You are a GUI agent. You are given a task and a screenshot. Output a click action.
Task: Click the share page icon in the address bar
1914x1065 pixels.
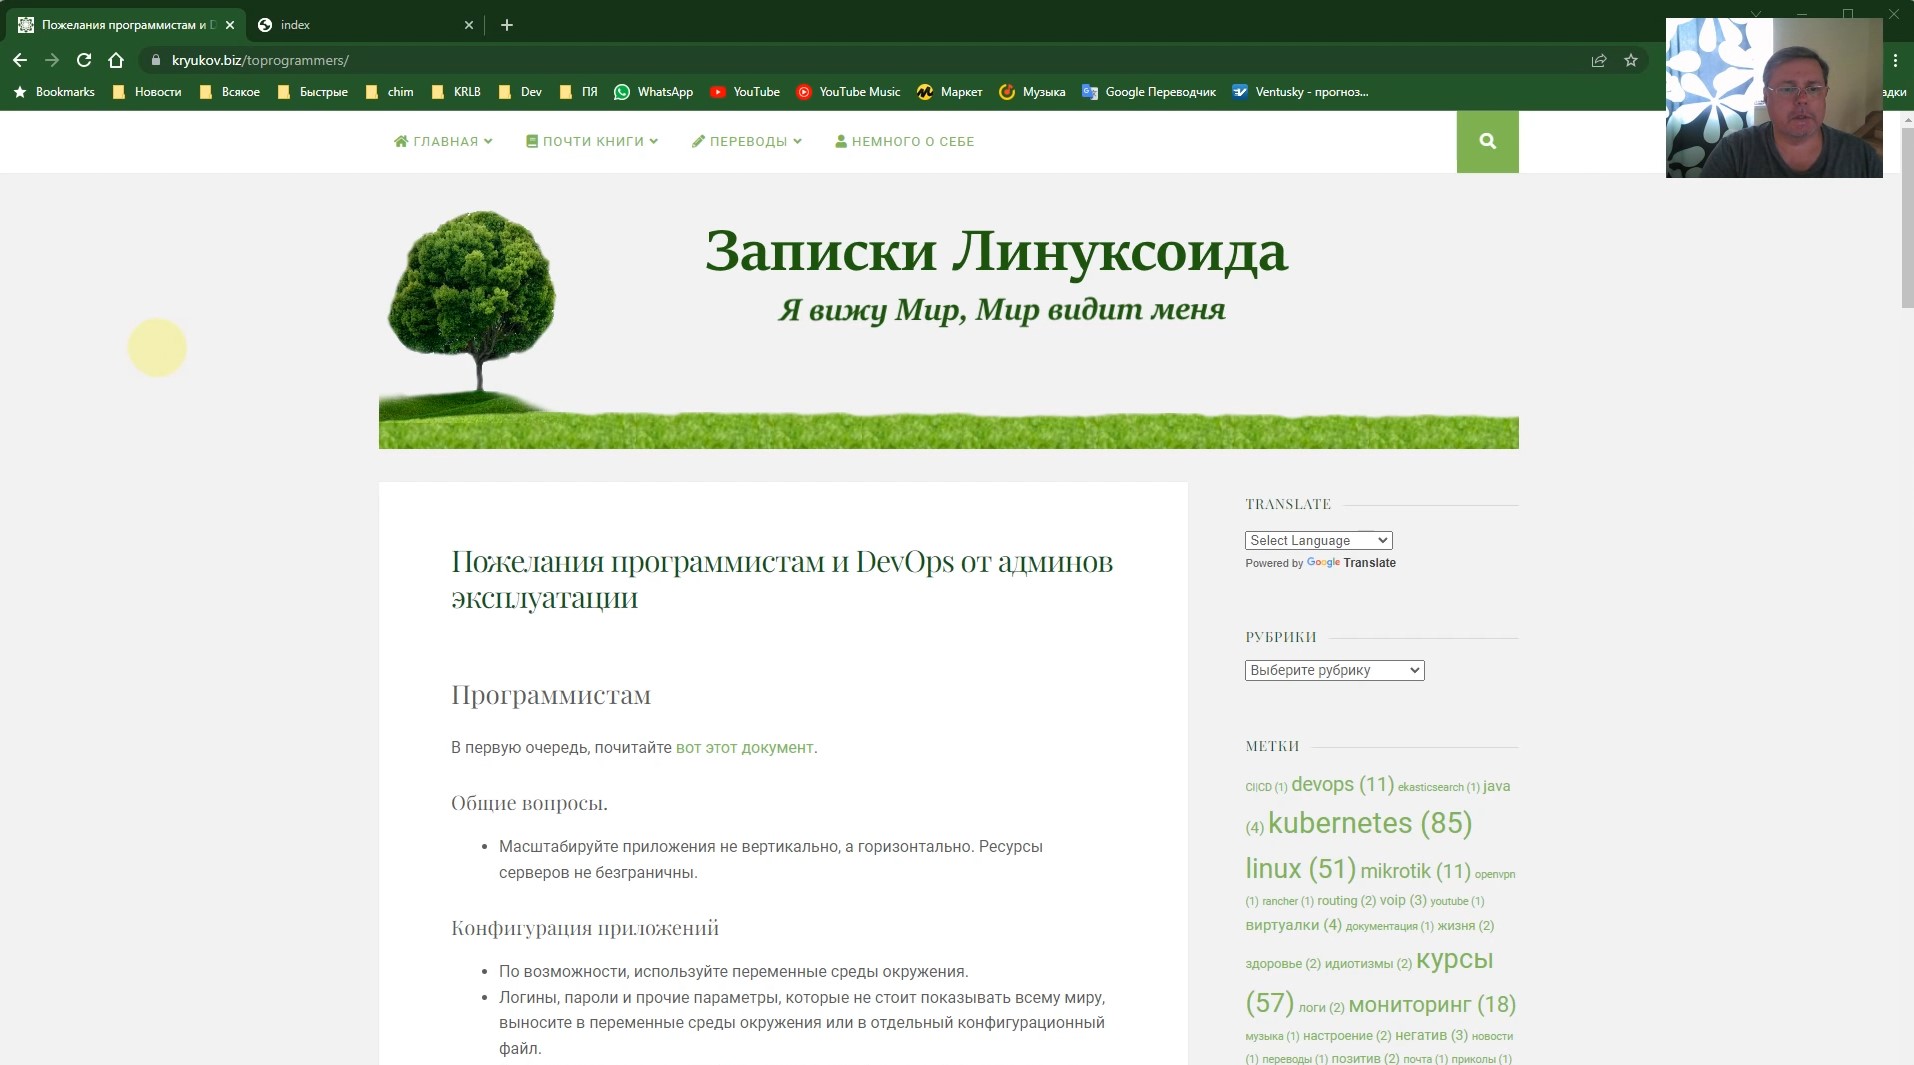click(x=1599, y=60)
